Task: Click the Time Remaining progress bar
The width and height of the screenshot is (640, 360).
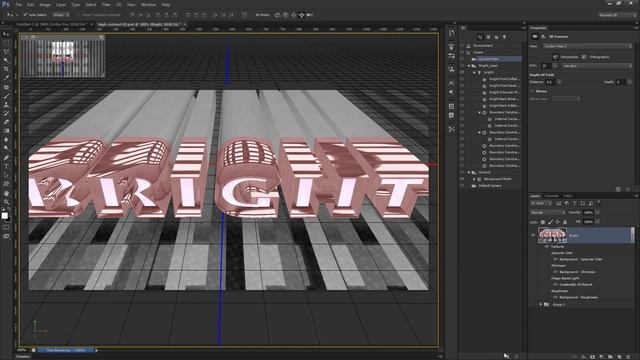Action: point(65,350)
